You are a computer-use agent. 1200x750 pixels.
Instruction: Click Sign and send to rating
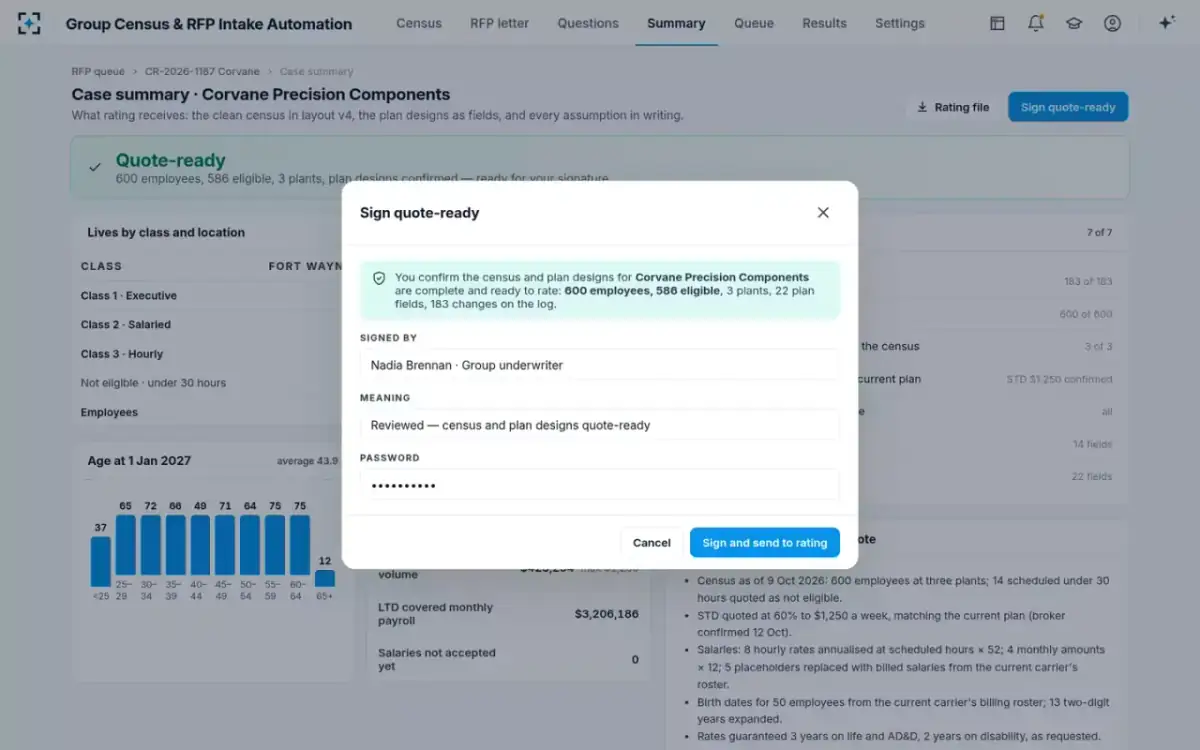point(765,542)
